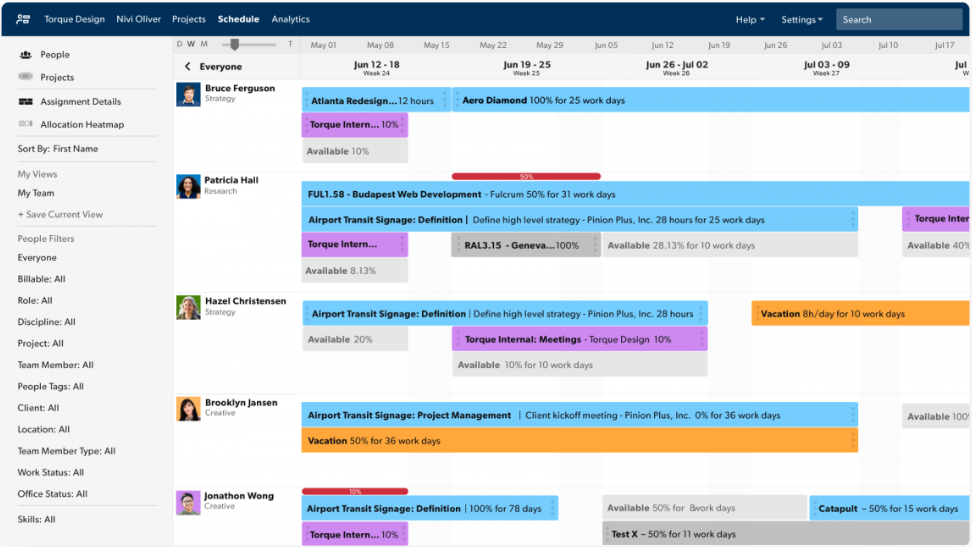Click the Jun 19 - 25 Week 25 header

click(x=526, y=68)
